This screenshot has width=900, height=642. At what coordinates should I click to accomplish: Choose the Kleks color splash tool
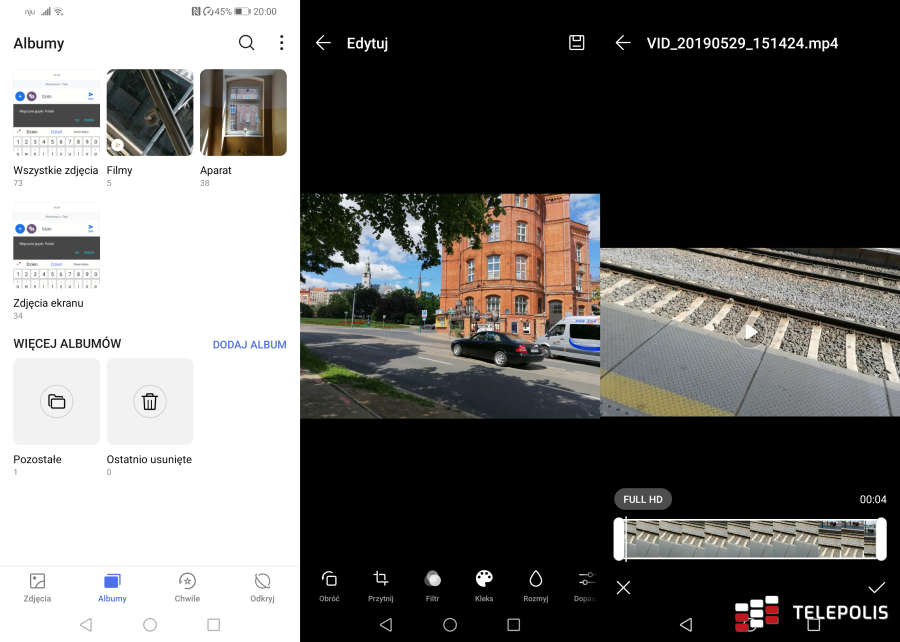484,585
